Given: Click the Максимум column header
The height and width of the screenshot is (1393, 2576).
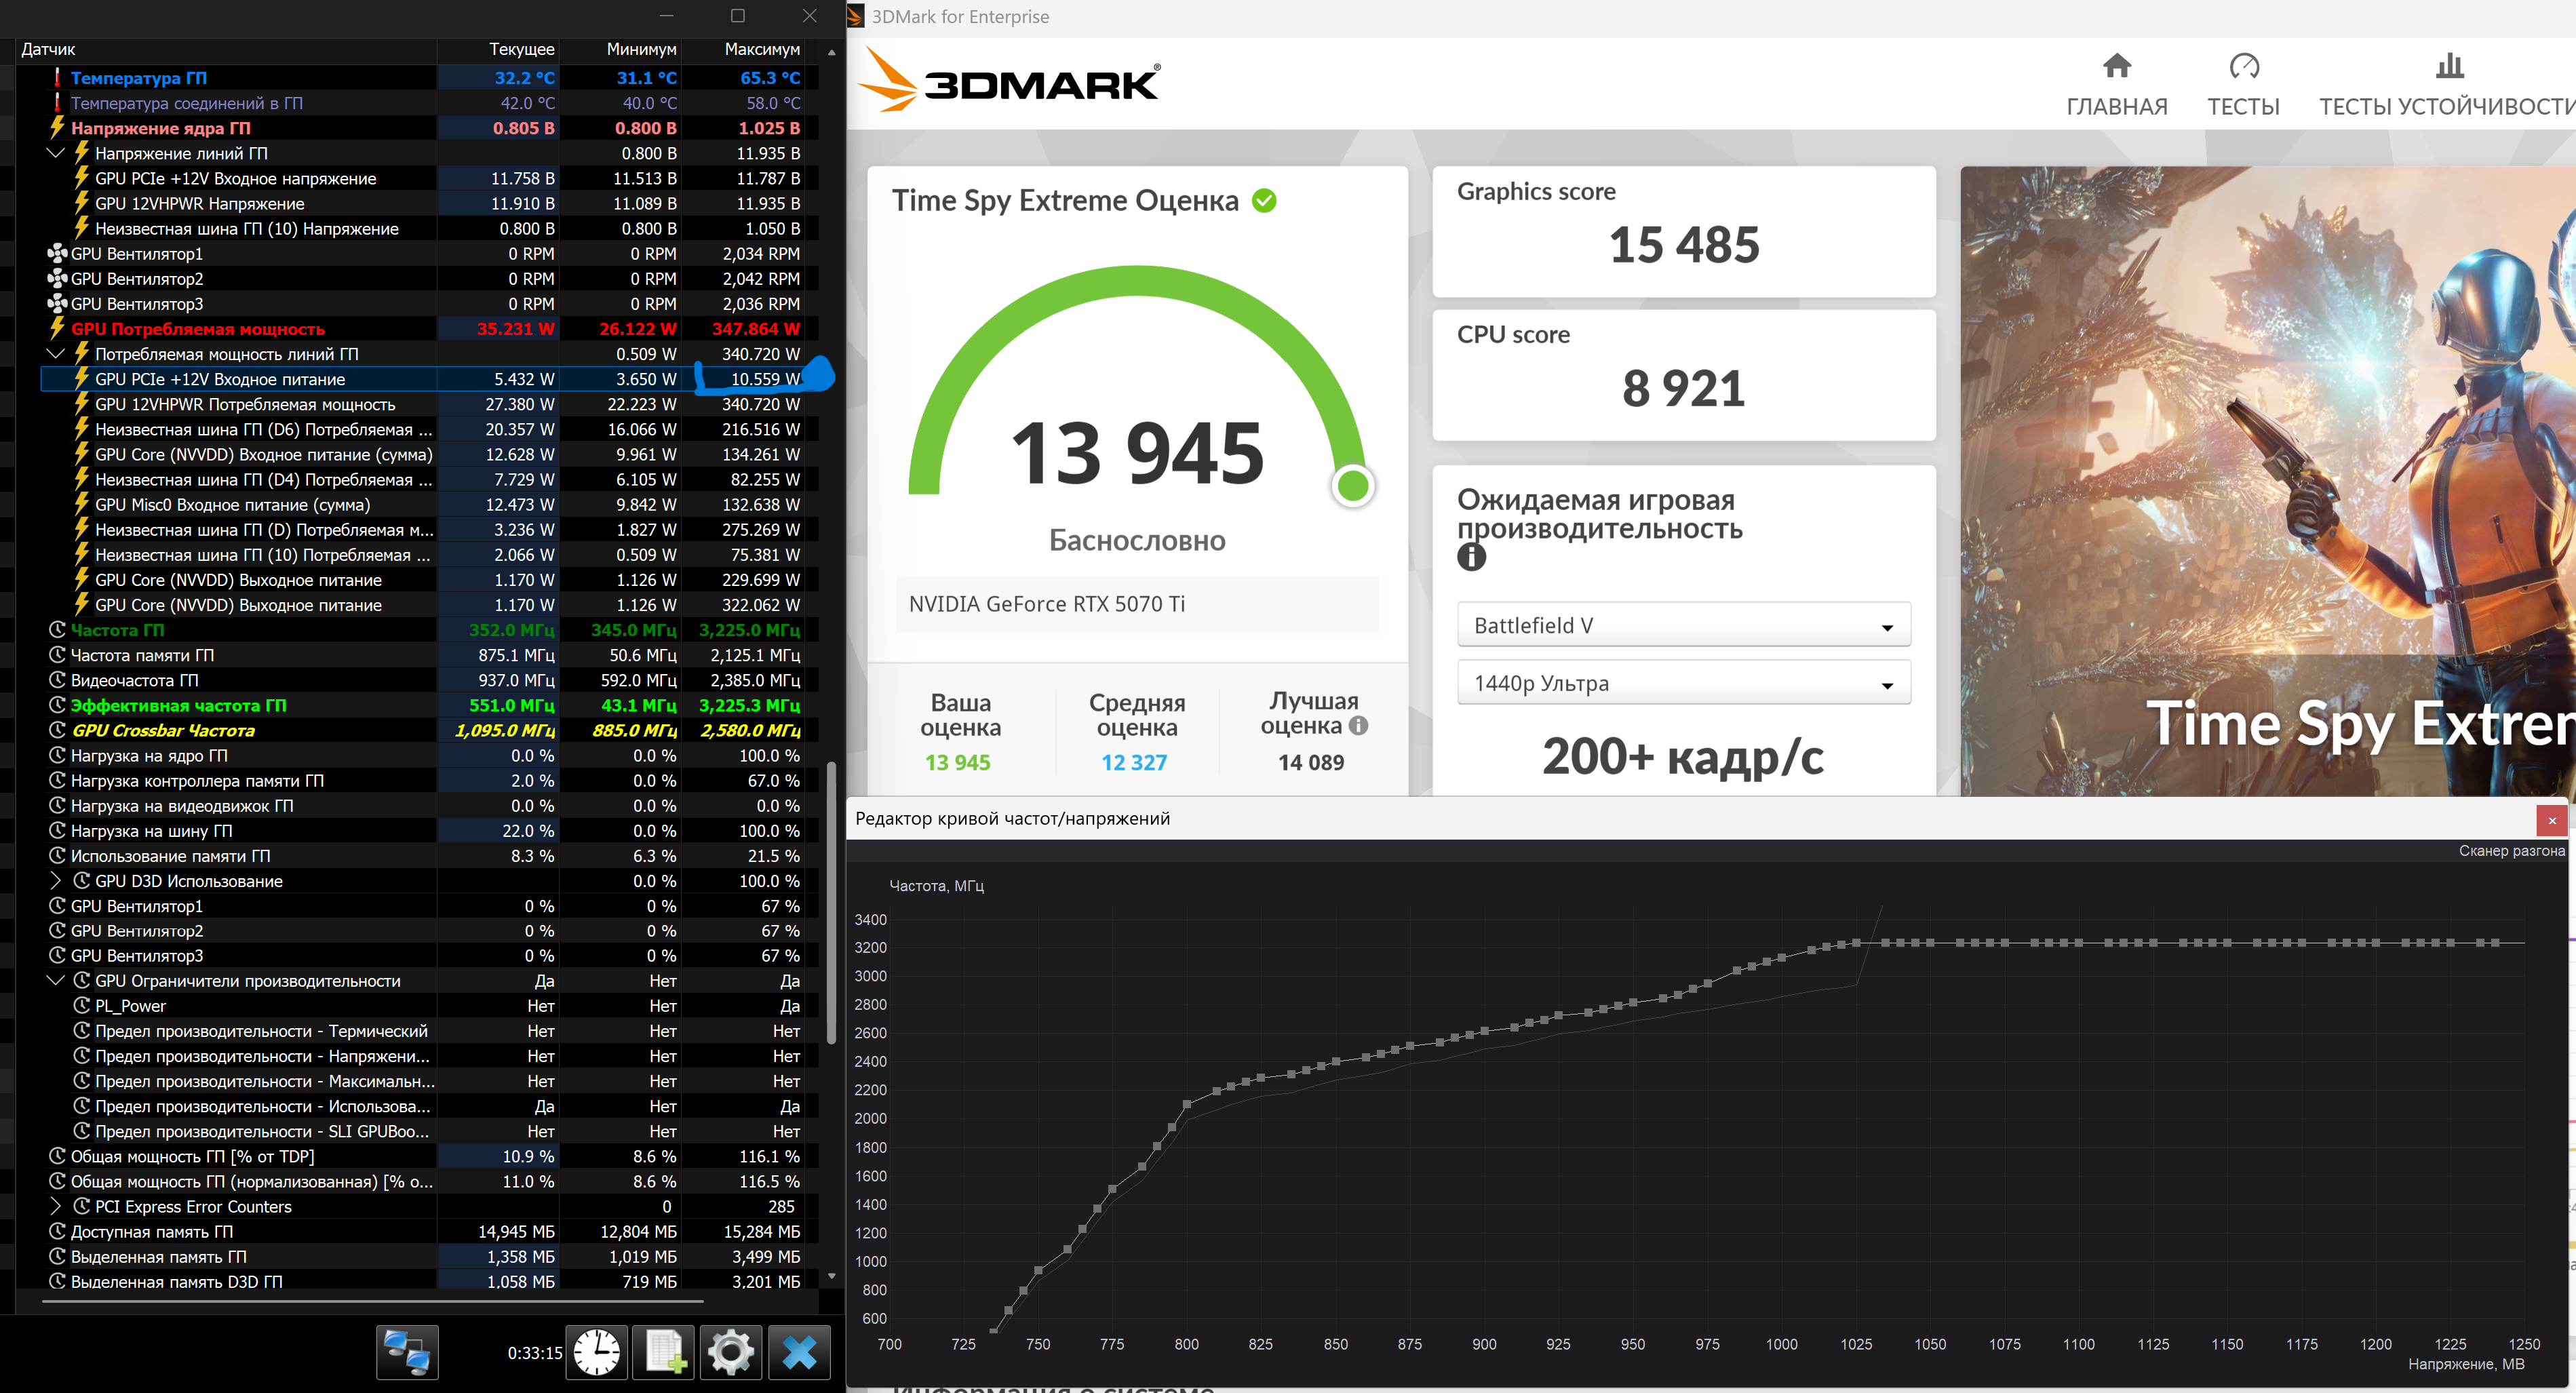Looking at the screenshot, I should coord(762,49).
